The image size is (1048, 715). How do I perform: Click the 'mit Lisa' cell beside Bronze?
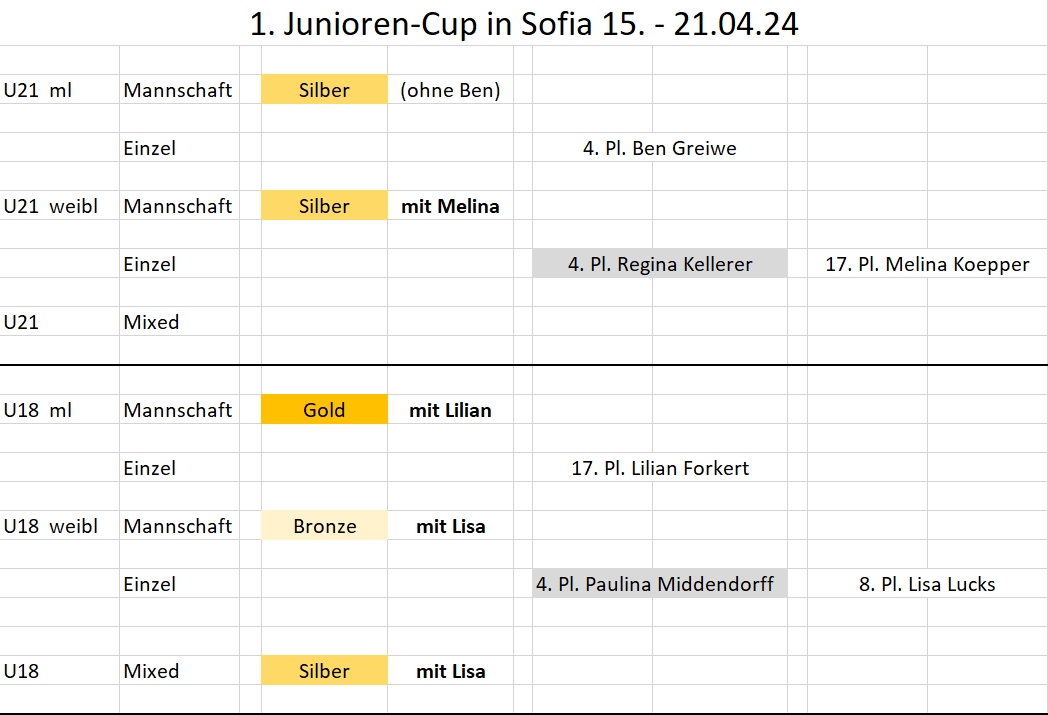tap(450, 526)
